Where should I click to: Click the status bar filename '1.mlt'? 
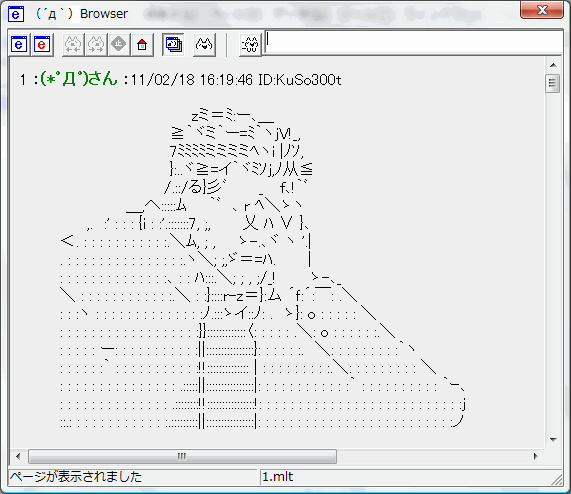click(277, 477)
